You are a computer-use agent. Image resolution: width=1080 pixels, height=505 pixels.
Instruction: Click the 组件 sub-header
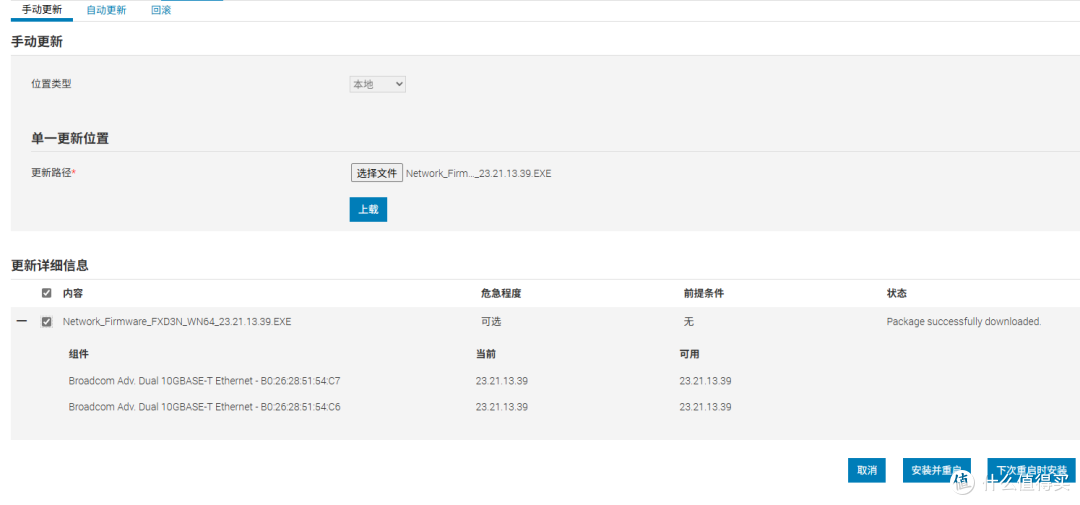coord(79,354)
